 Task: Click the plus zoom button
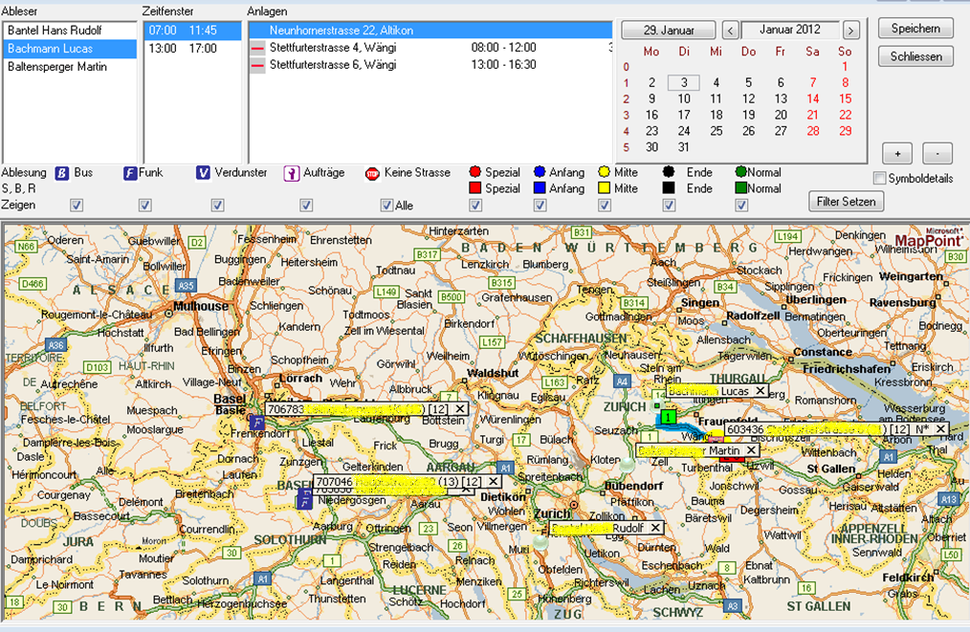click(x=897, y=153)
